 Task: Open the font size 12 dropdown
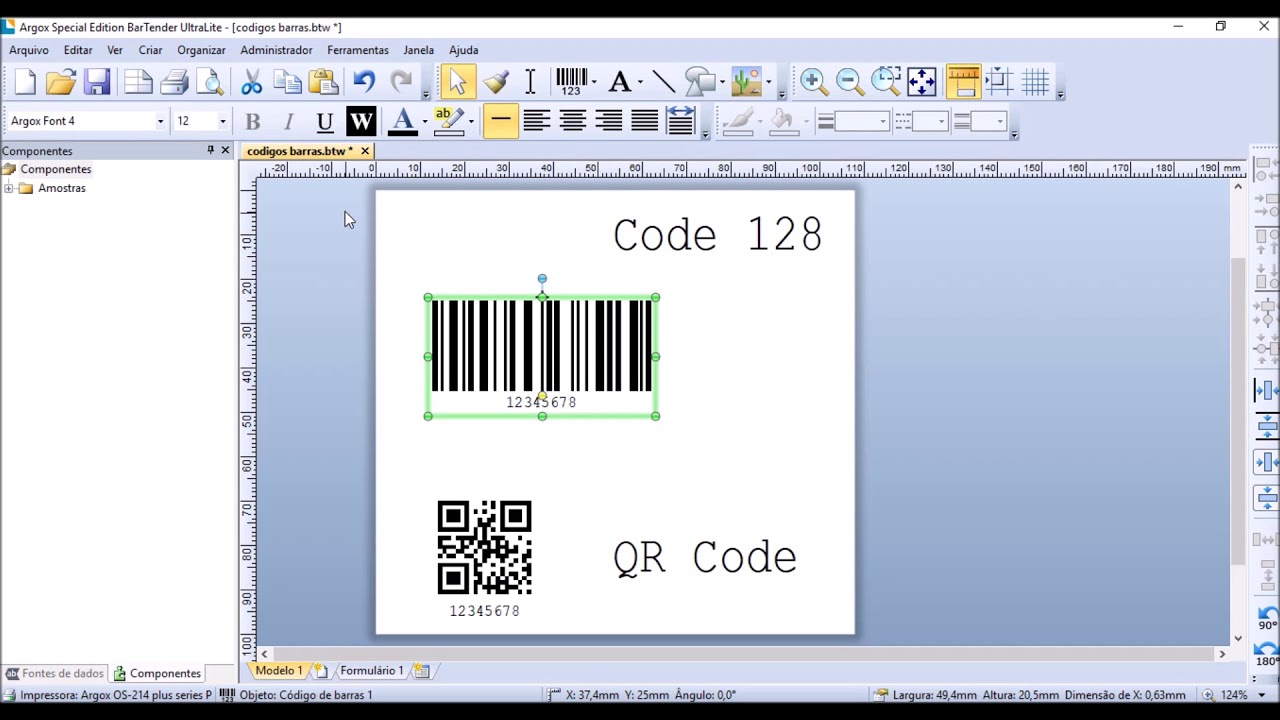tap(201, 121)
